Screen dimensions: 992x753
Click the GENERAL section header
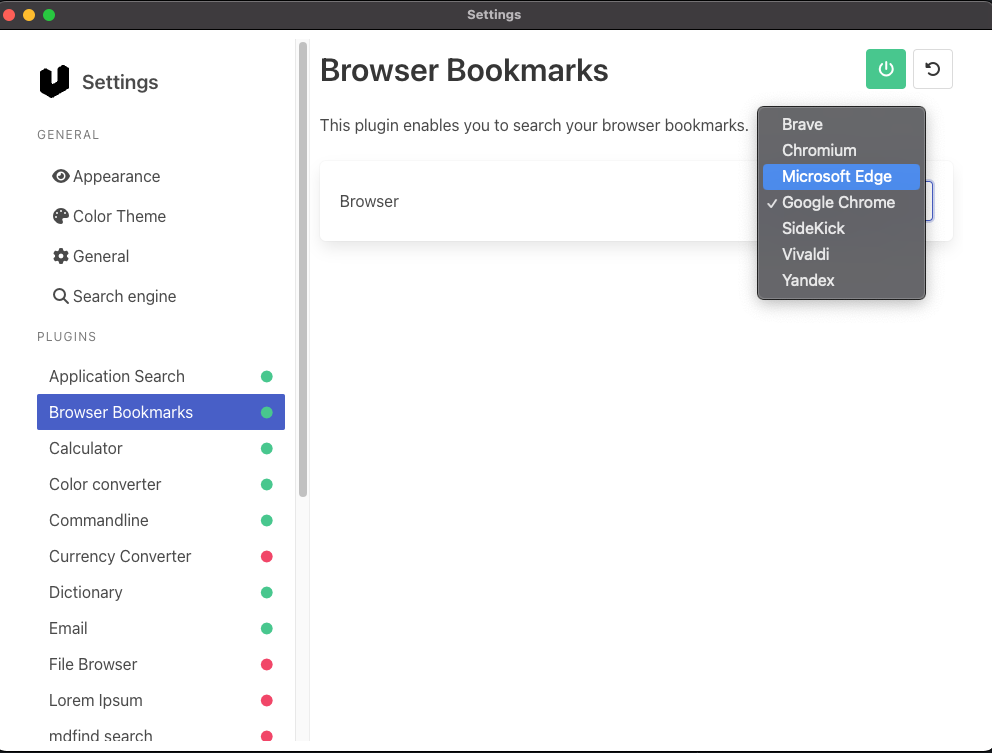point(68,135)
